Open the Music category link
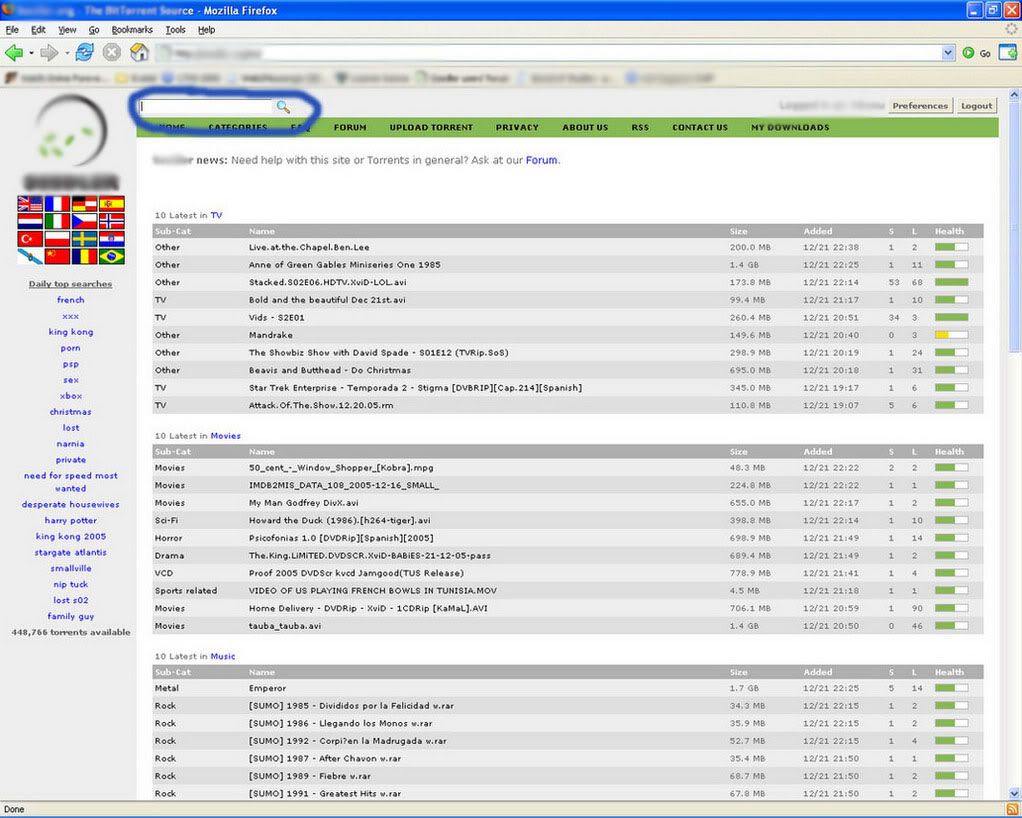Viewport: 1022px width, 818px height. pyautogui.click(x=223, y=656)
